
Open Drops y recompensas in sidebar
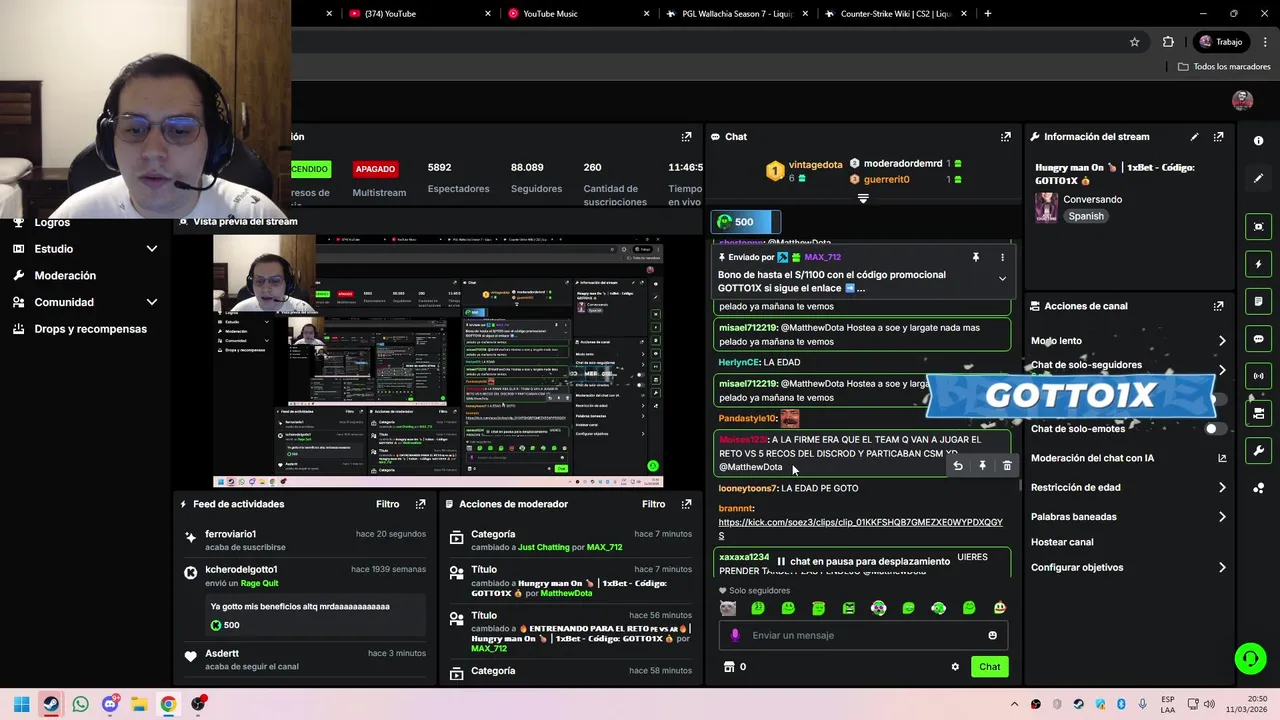pos(90,329)
